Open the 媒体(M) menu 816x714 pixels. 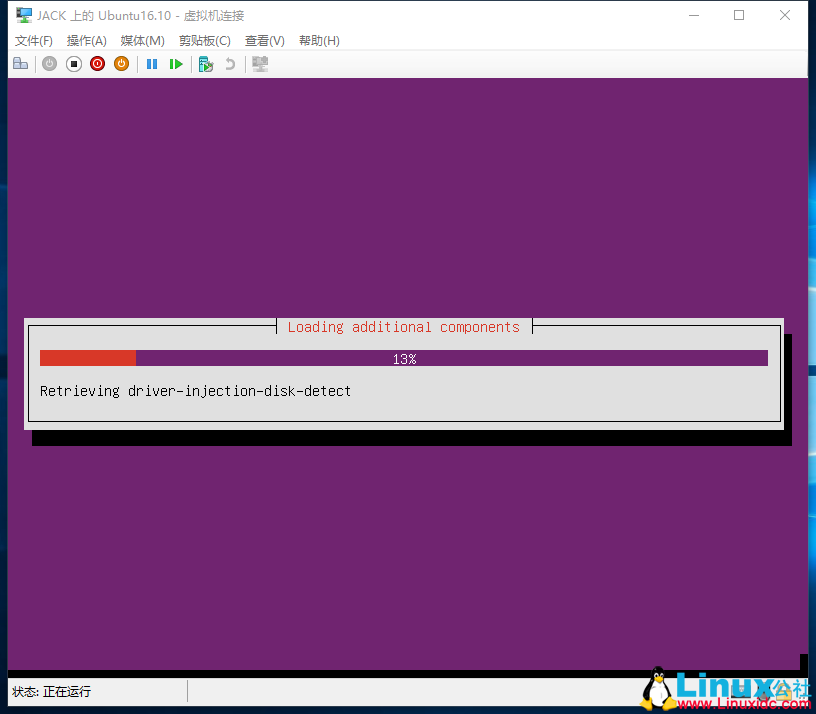pyautogui.click(x=141, y=40)
